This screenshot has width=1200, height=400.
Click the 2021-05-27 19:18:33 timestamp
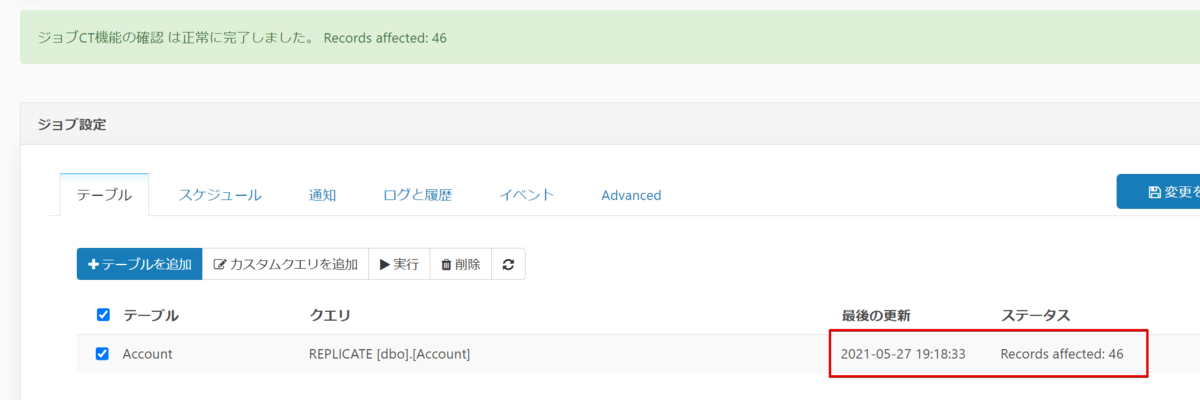click(x=903, y=354)
